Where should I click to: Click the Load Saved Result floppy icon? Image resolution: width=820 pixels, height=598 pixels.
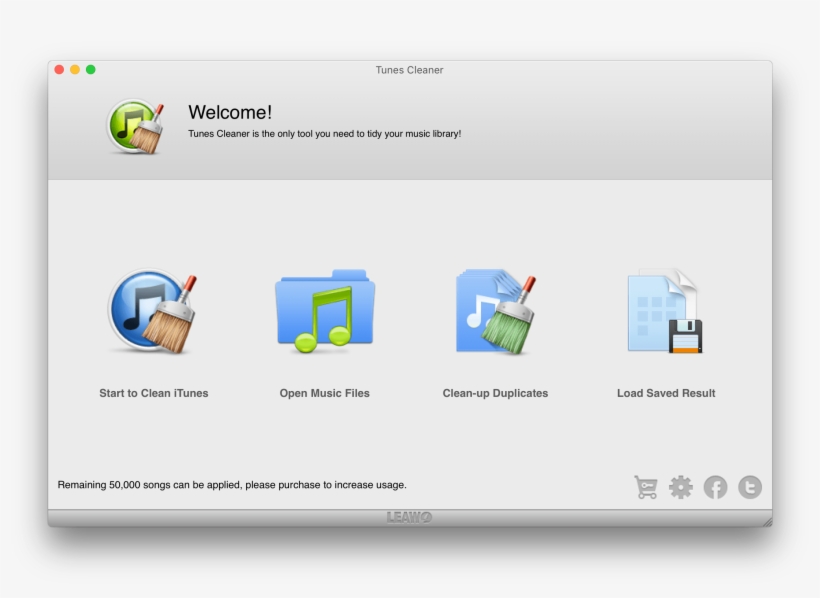[665, 311]
